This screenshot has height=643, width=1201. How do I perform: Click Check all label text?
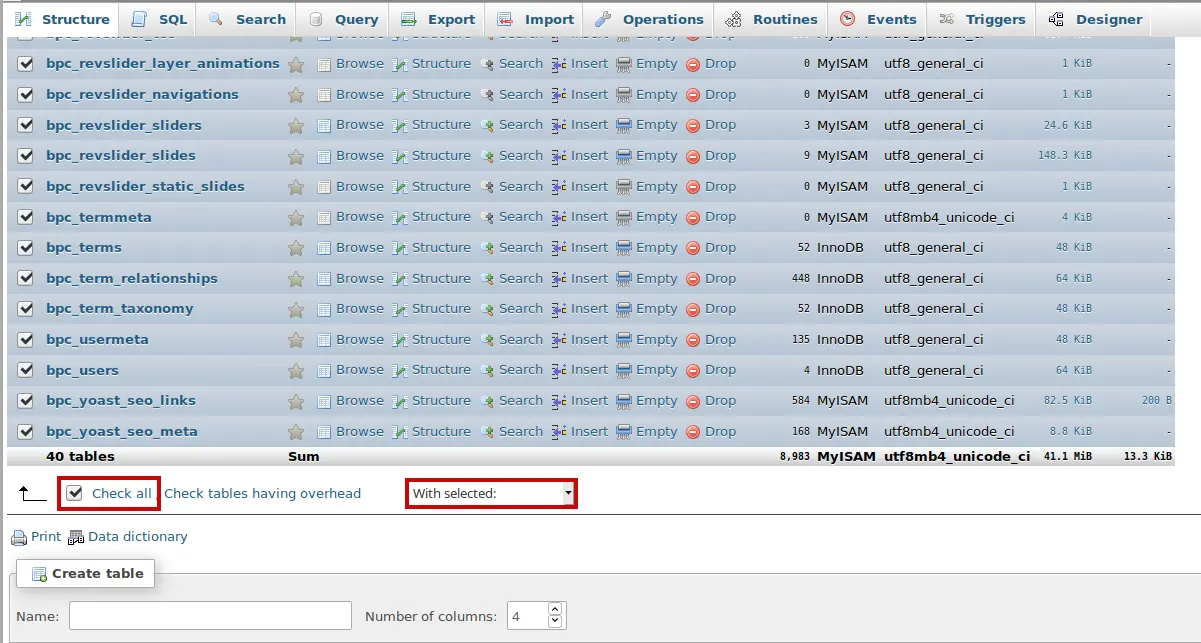pos(122,493)
